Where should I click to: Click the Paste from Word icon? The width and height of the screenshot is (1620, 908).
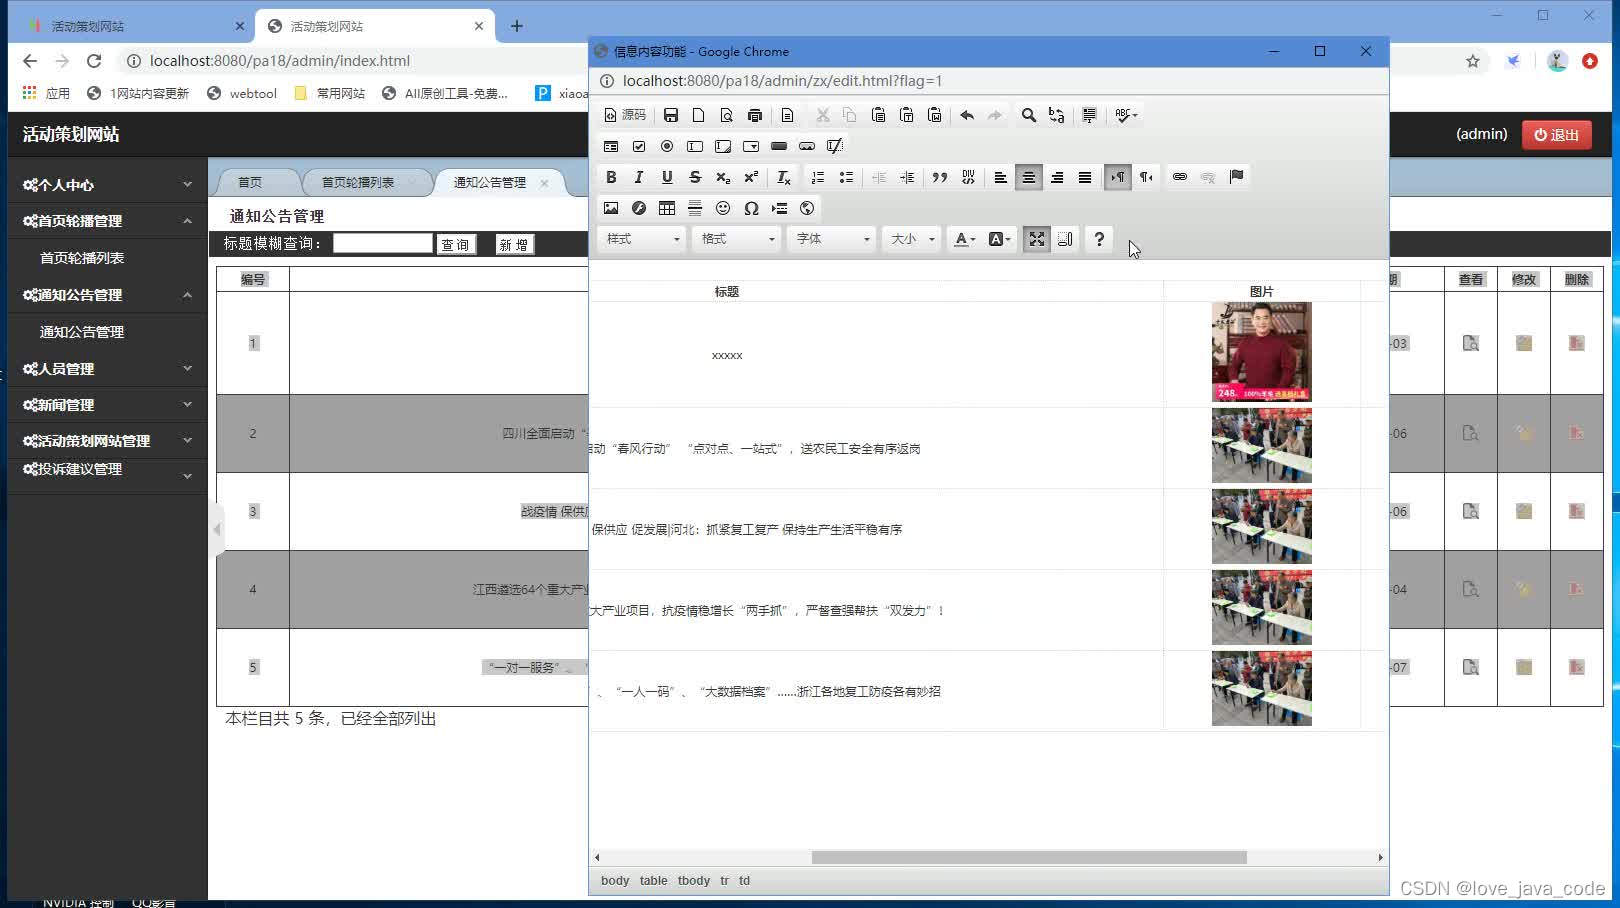pyautogui.click(x=934, y=115)
